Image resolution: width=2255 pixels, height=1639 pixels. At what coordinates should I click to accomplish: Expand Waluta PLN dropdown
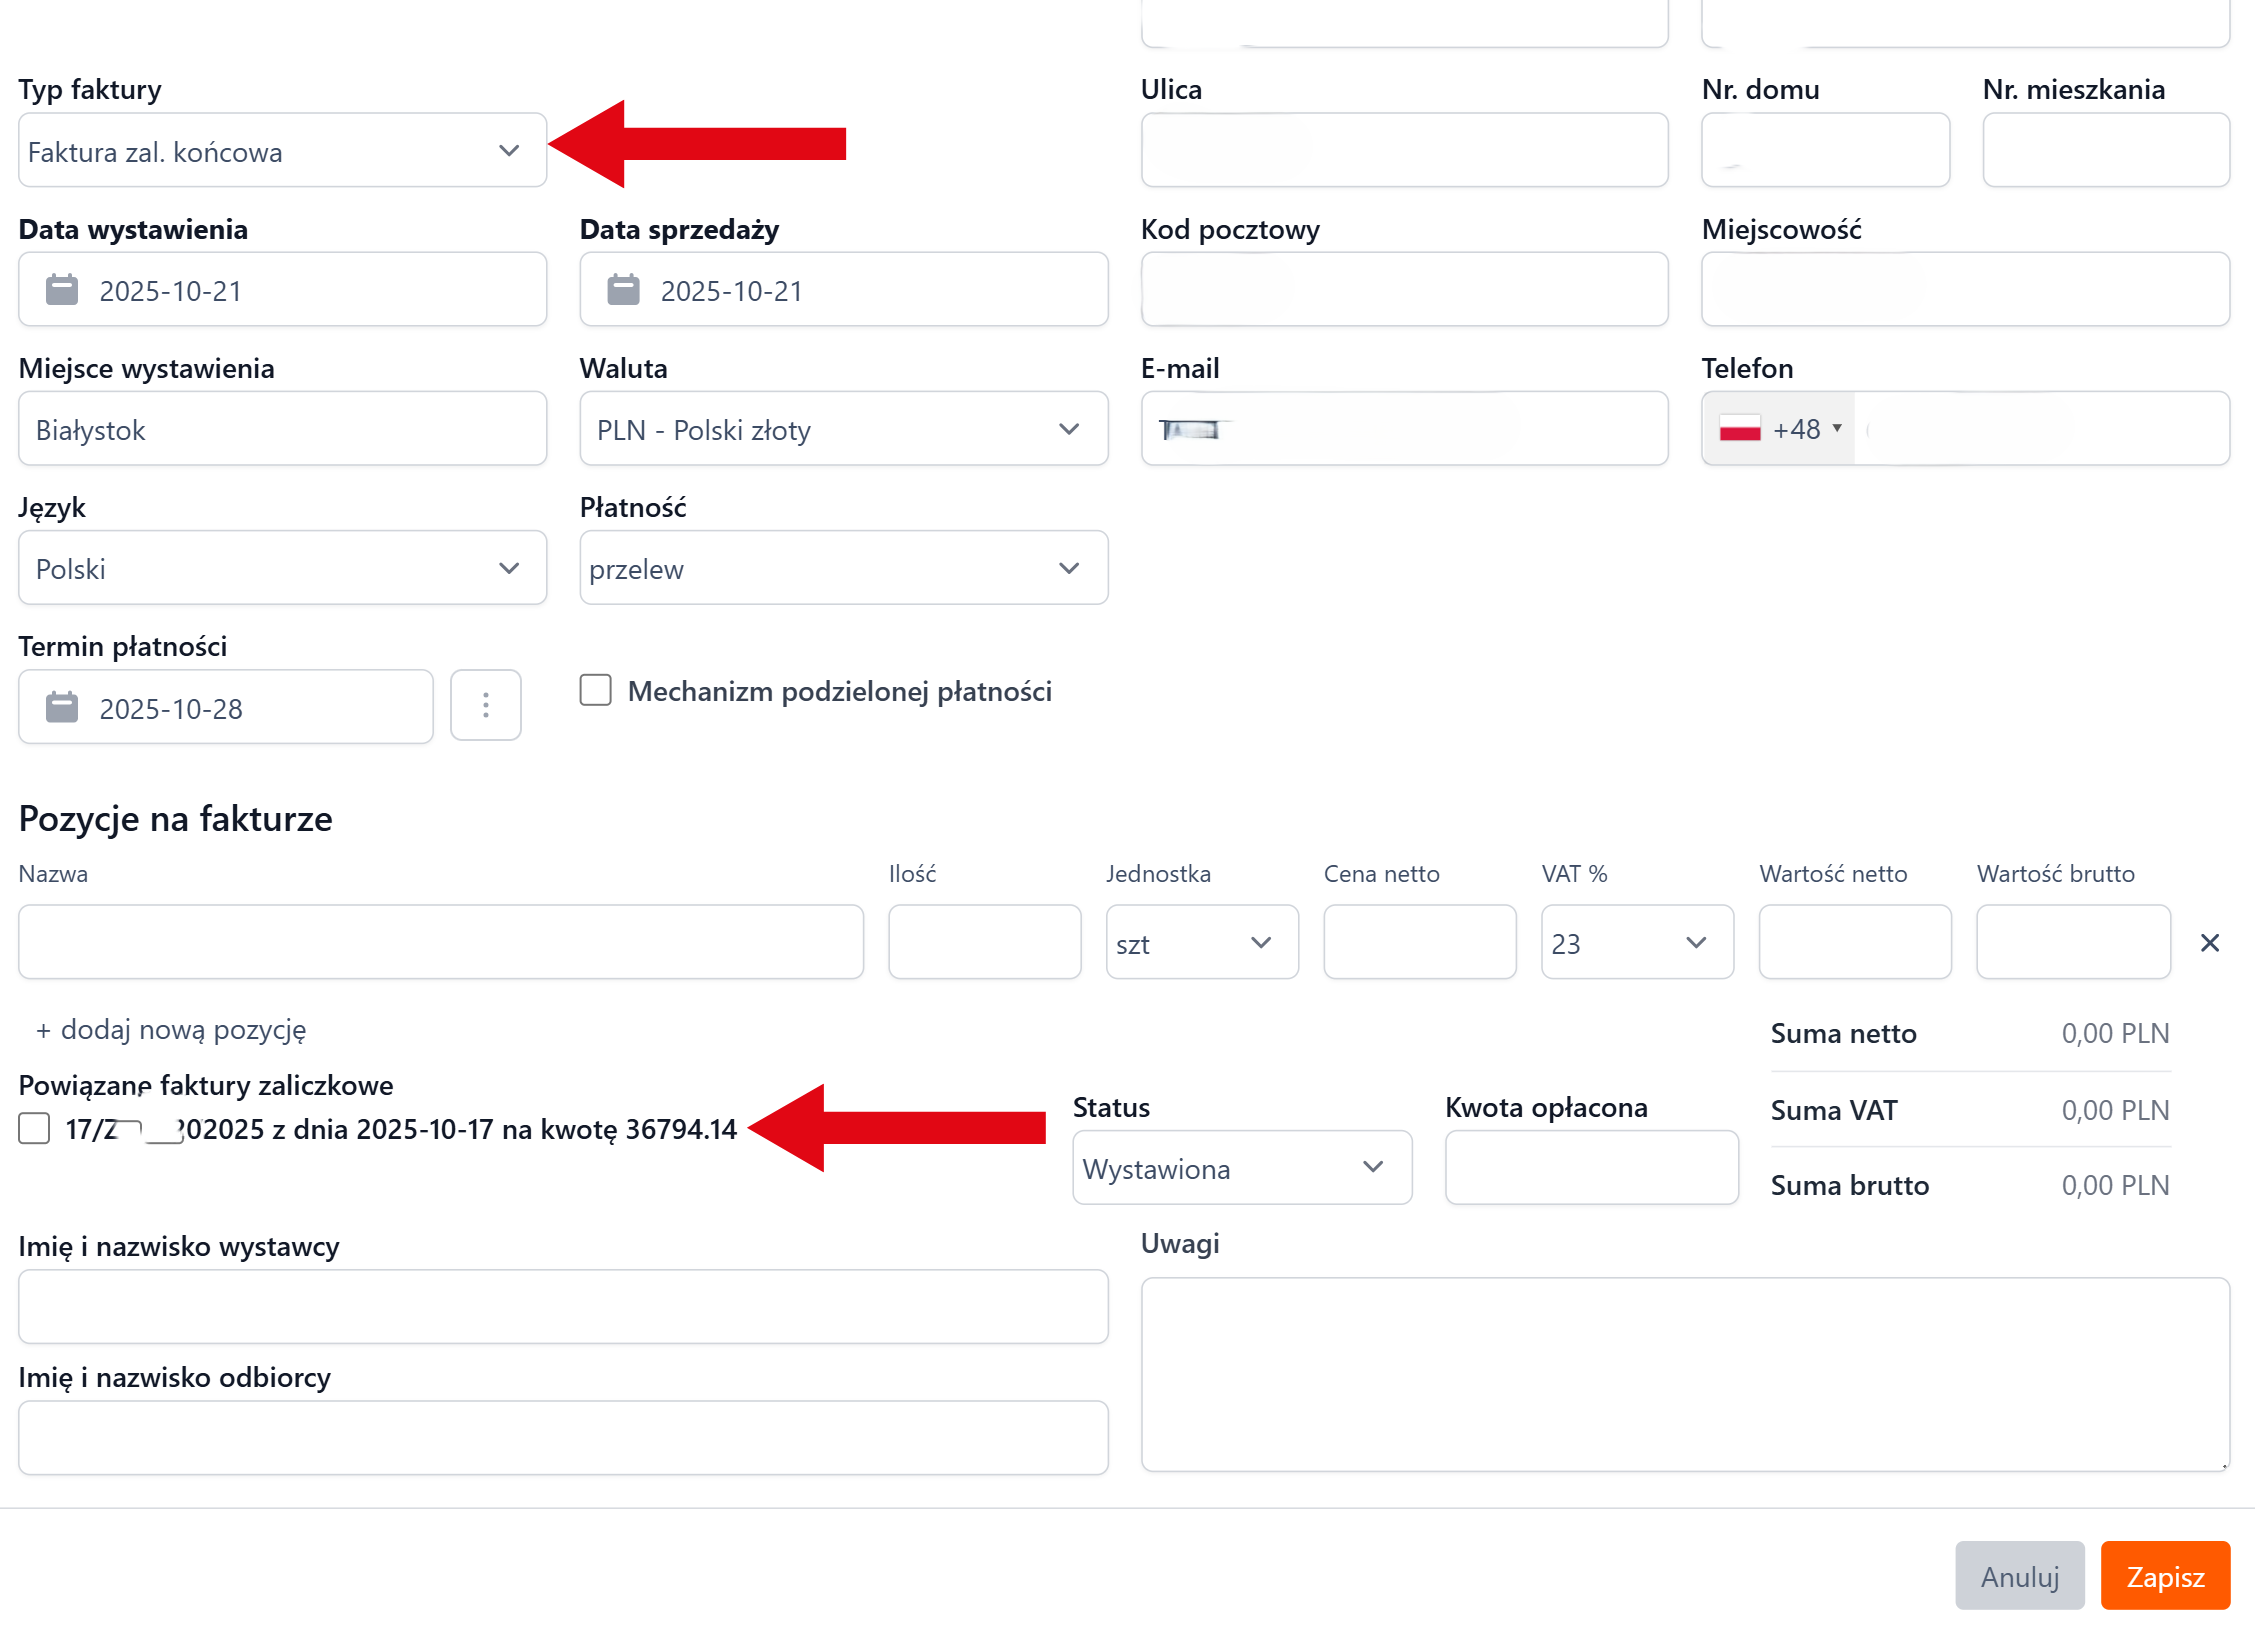[843, 429]
